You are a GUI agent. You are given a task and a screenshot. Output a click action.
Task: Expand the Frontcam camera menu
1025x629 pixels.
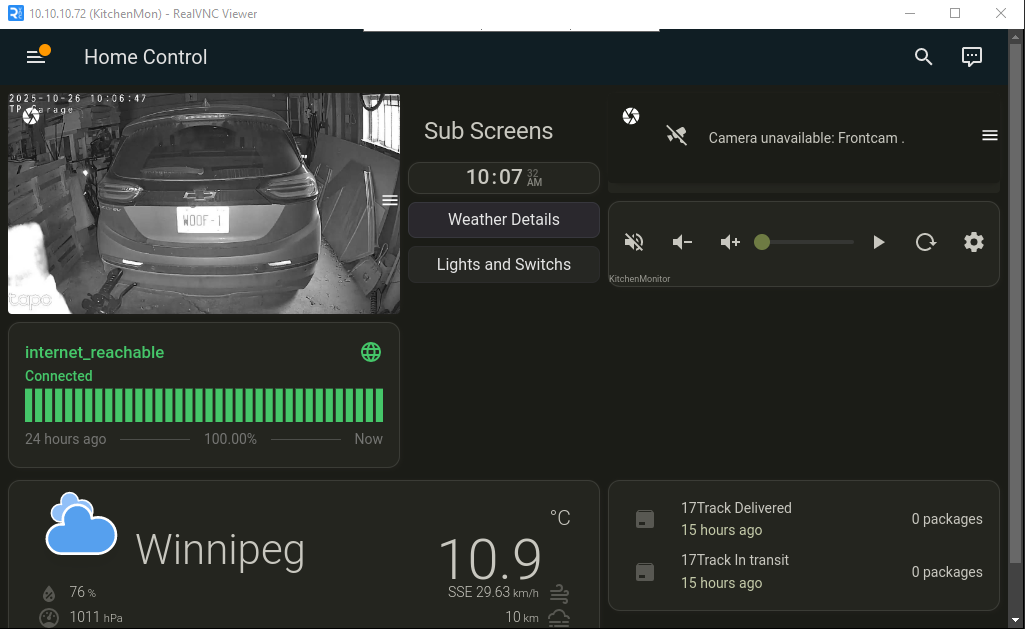pyautogui.click(x=989, y=136)
